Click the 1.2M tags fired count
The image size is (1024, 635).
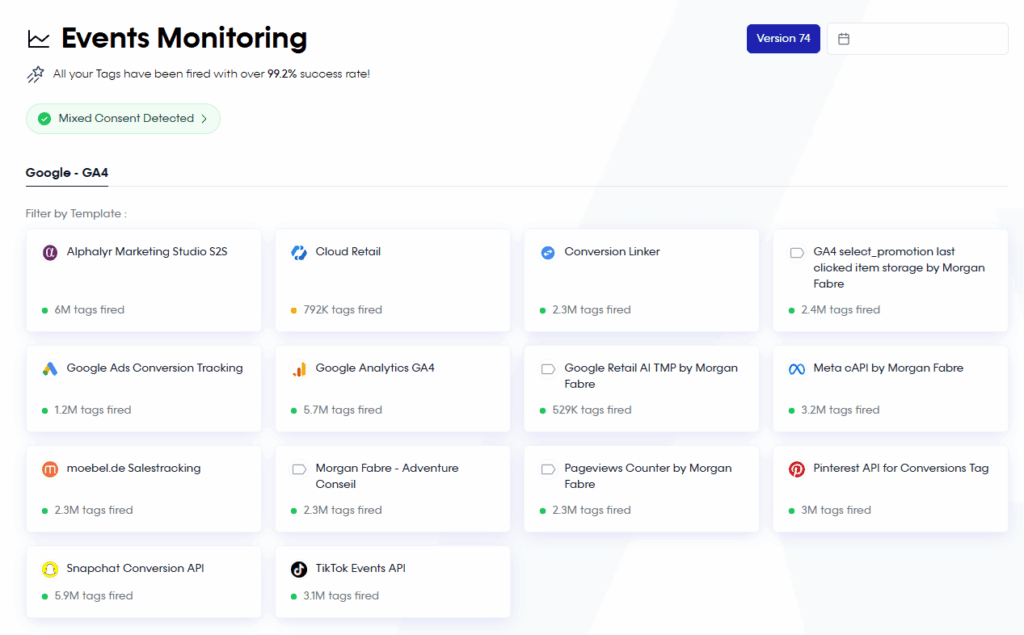93,410
